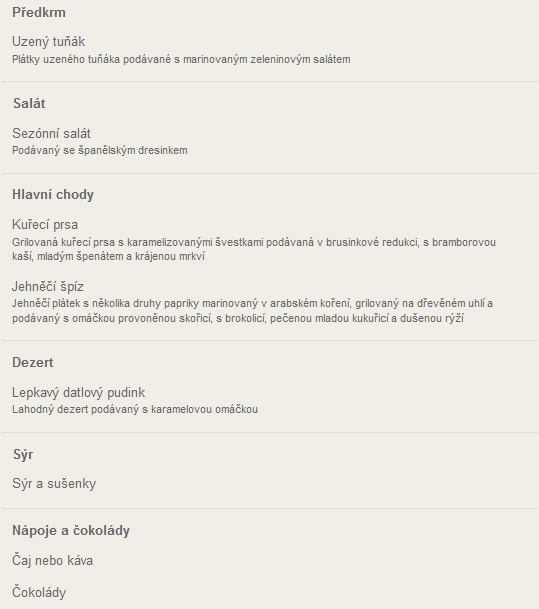Select the Sýr a sušenky item
This screenshot has width=539, height=609.
click(54, 484)
